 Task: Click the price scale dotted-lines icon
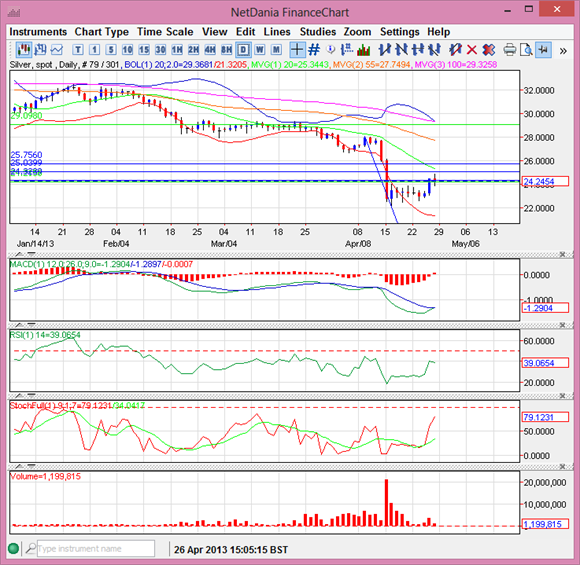[x=347, y=50]
